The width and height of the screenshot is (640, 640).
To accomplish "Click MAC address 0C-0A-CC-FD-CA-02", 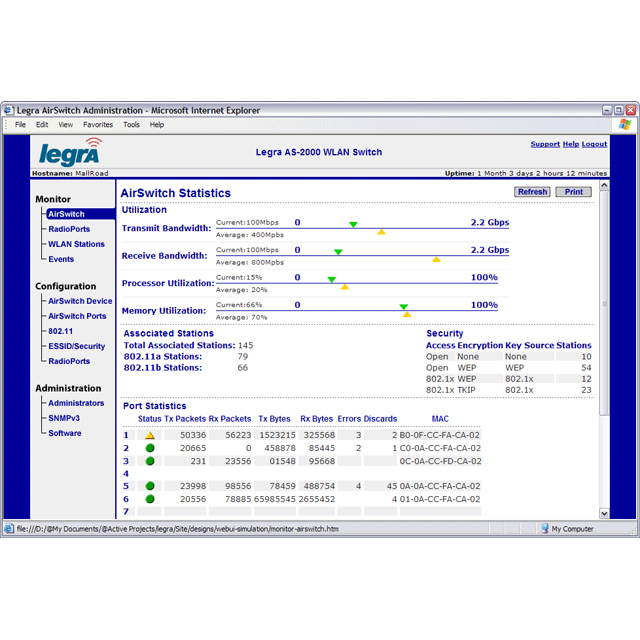I will coord(440,461).
